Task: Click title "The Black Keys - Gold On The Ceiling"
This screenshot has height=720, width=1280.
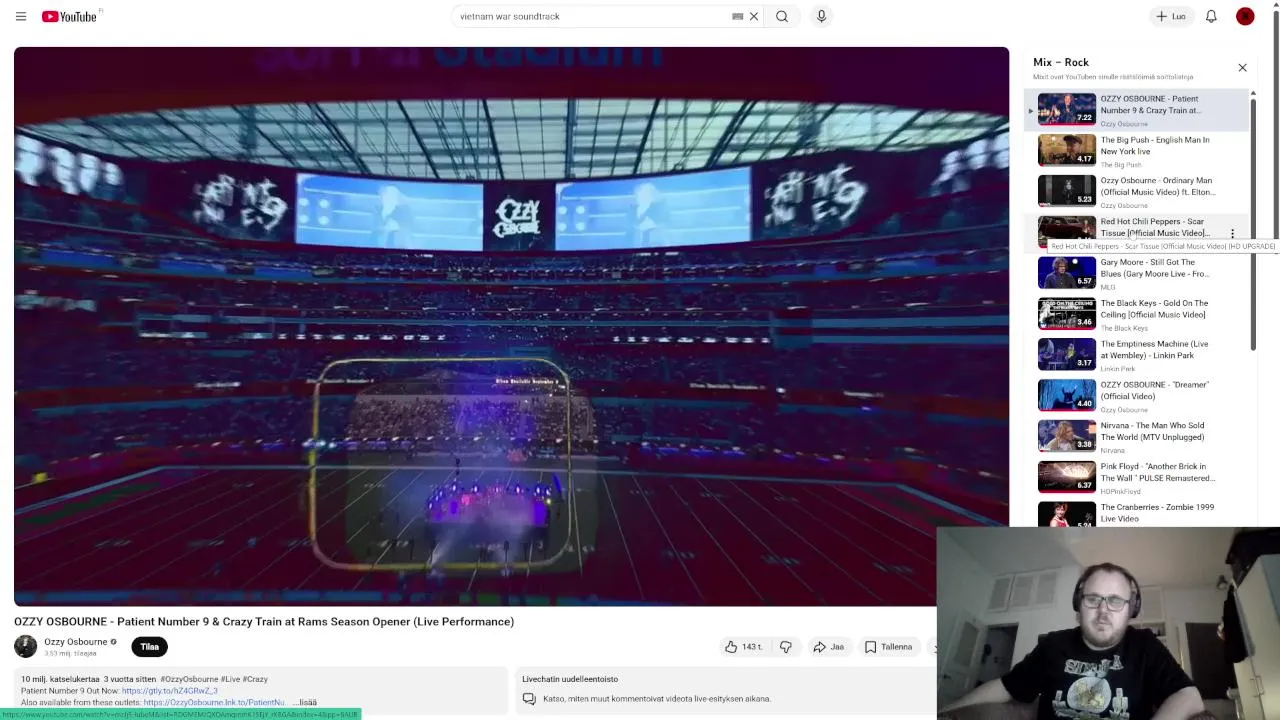Action: pos(1154,309)
